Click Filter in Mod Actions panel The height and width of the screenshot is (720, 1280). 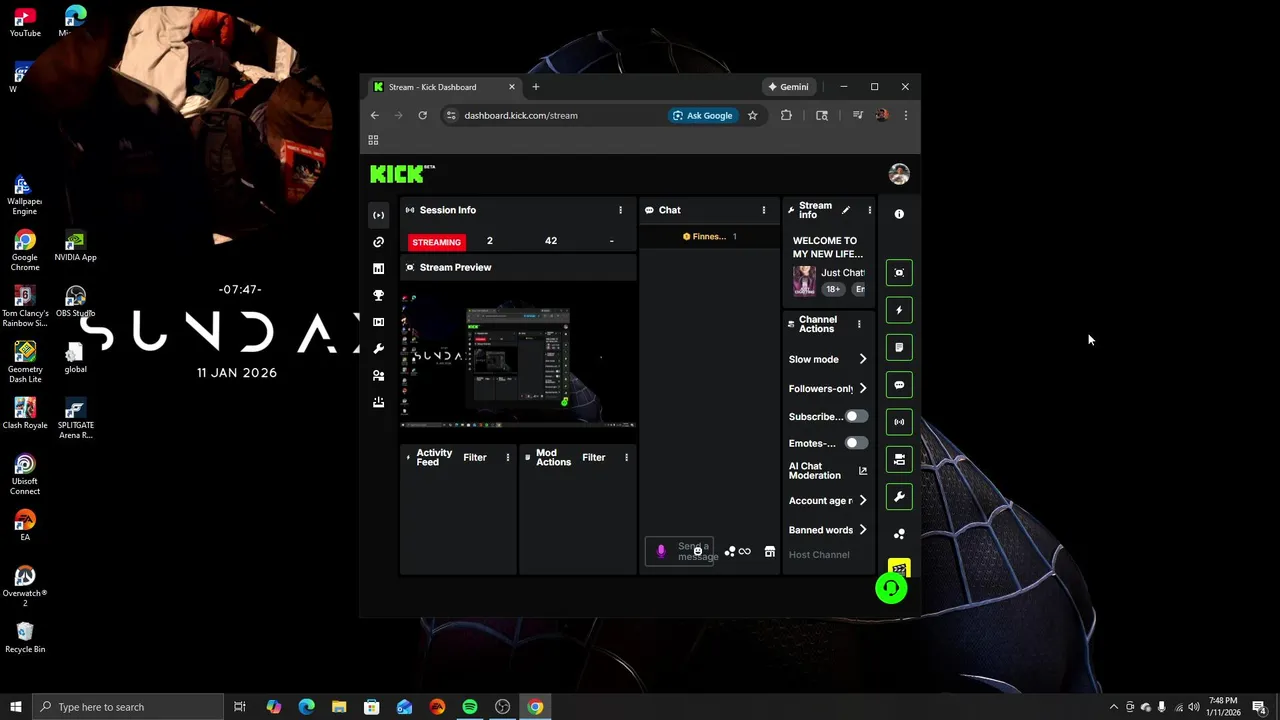pos(594,457)
